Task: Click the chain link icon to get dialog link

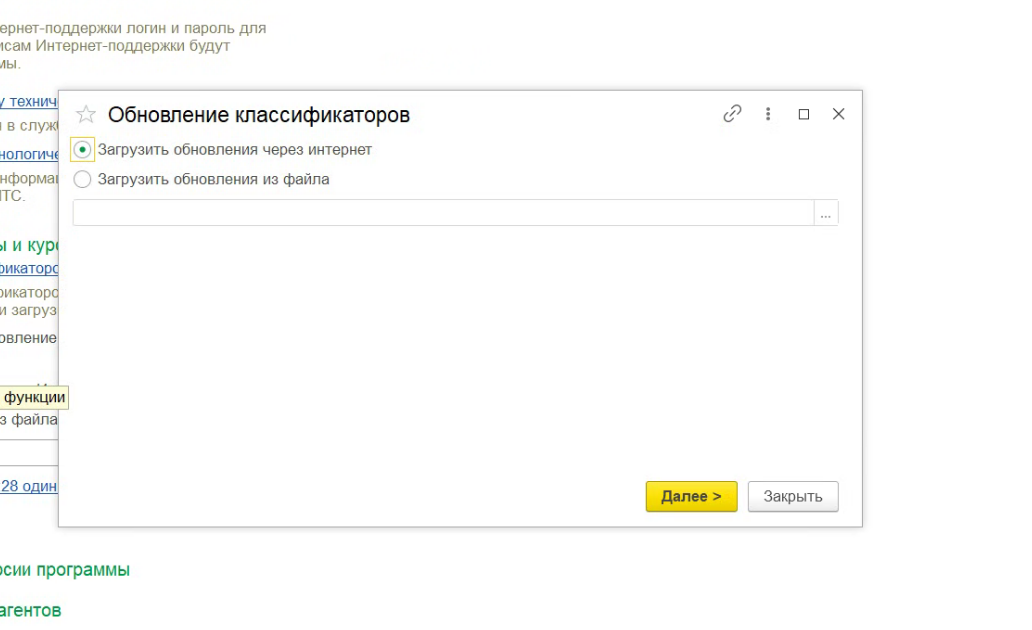Action: pyautogui.click(x=732, y=114)
